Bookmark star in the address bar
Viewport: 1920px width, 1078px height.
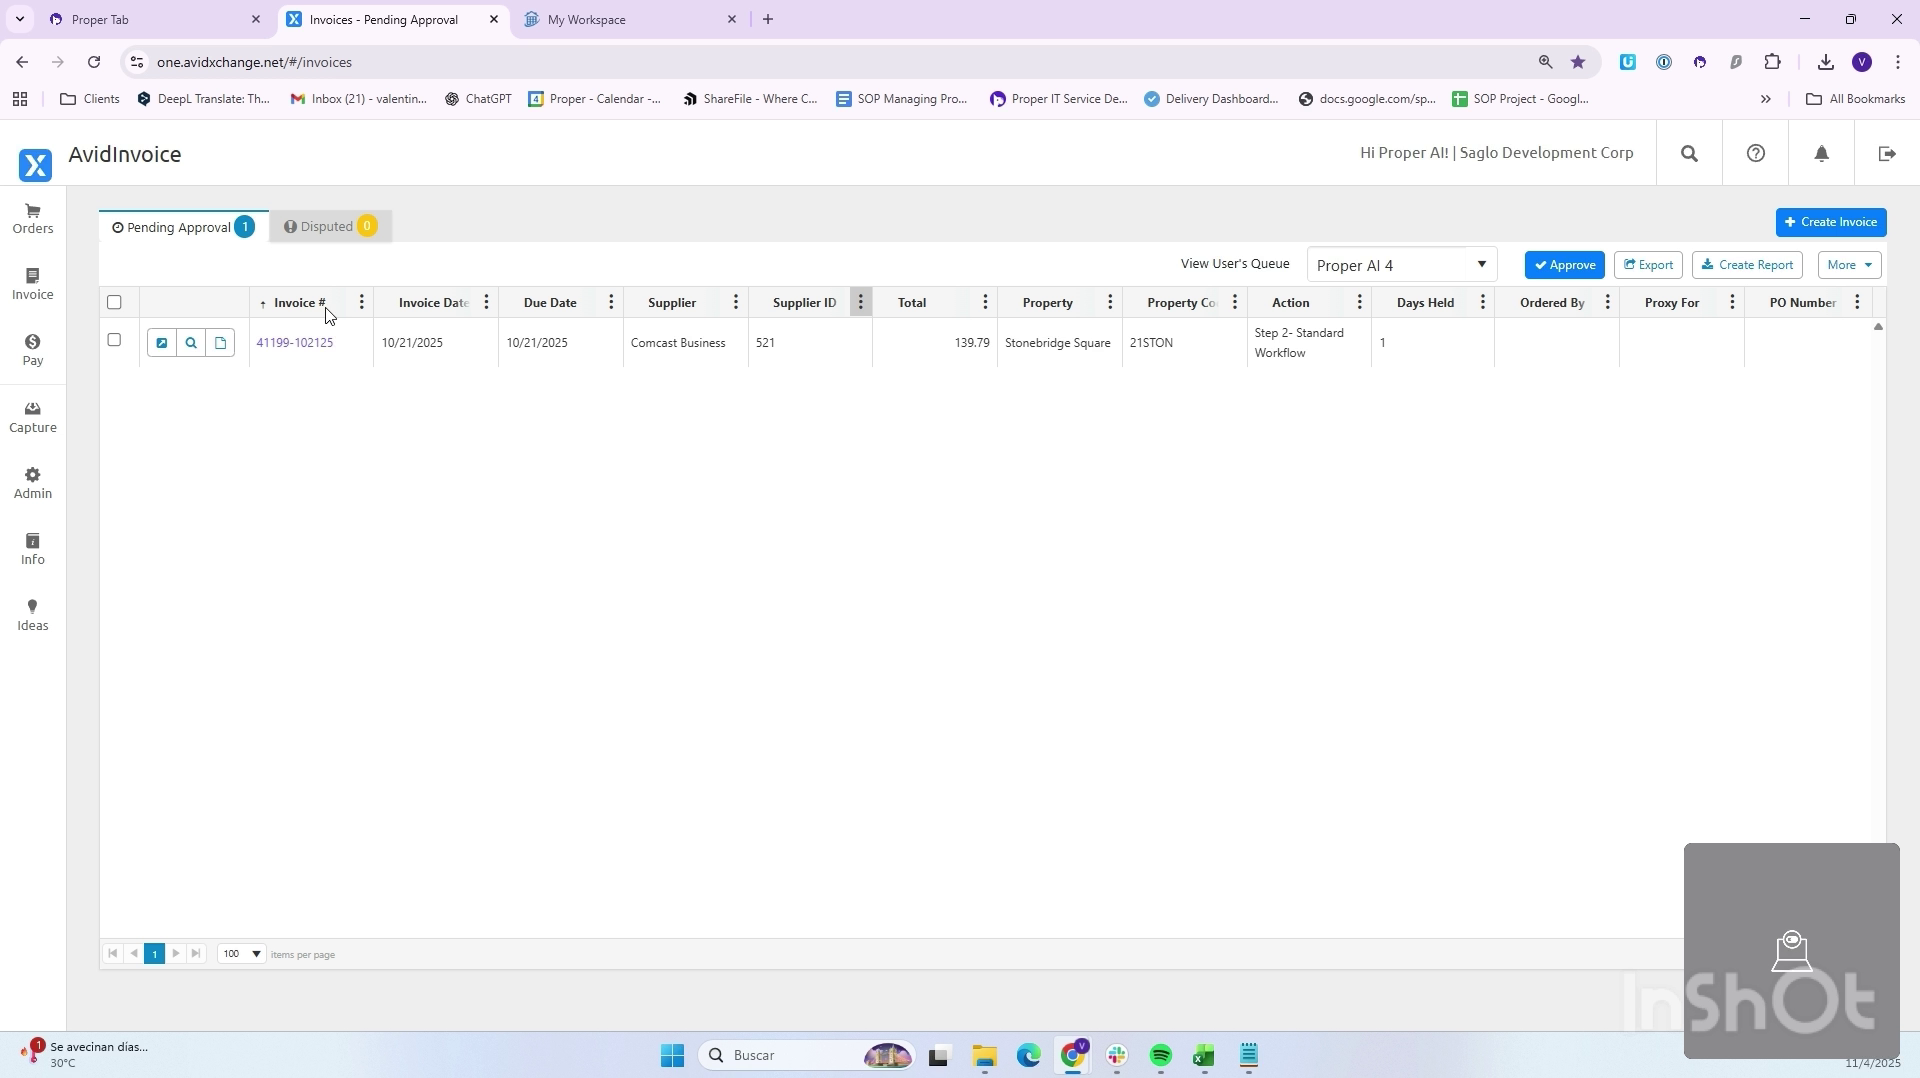click(x=1578, y=62)
